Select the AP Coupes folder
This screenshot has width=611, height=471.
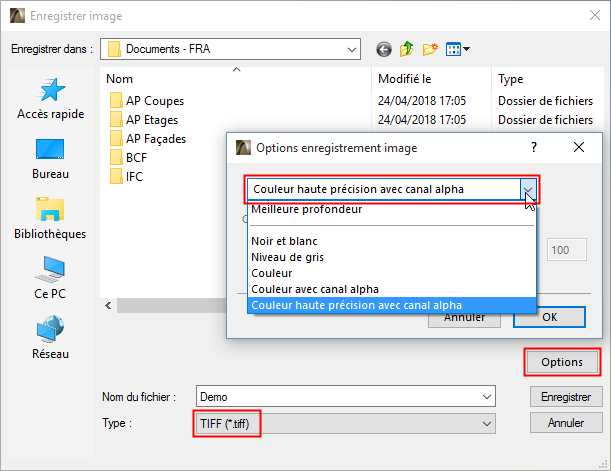[x=147, y=101]
